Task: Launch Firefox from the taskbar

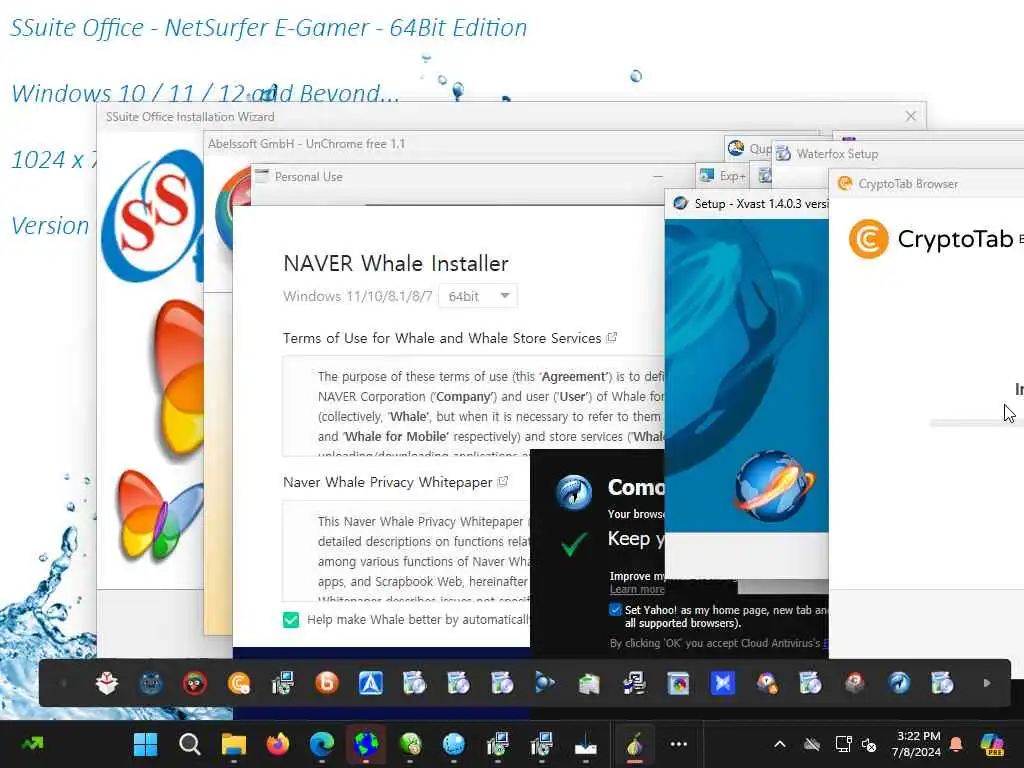Action: pos(278,744)
